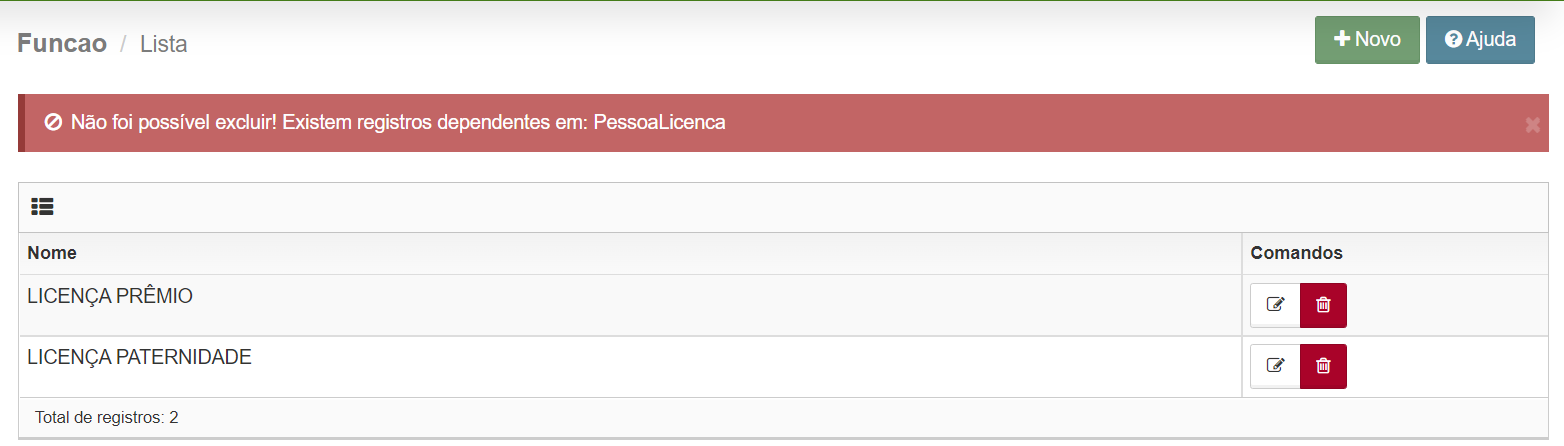The width and height of the screenshot is (1564, 446).
Task: Click the Comandos column header
Action: pyautogui.click(x=1296, y=253)
